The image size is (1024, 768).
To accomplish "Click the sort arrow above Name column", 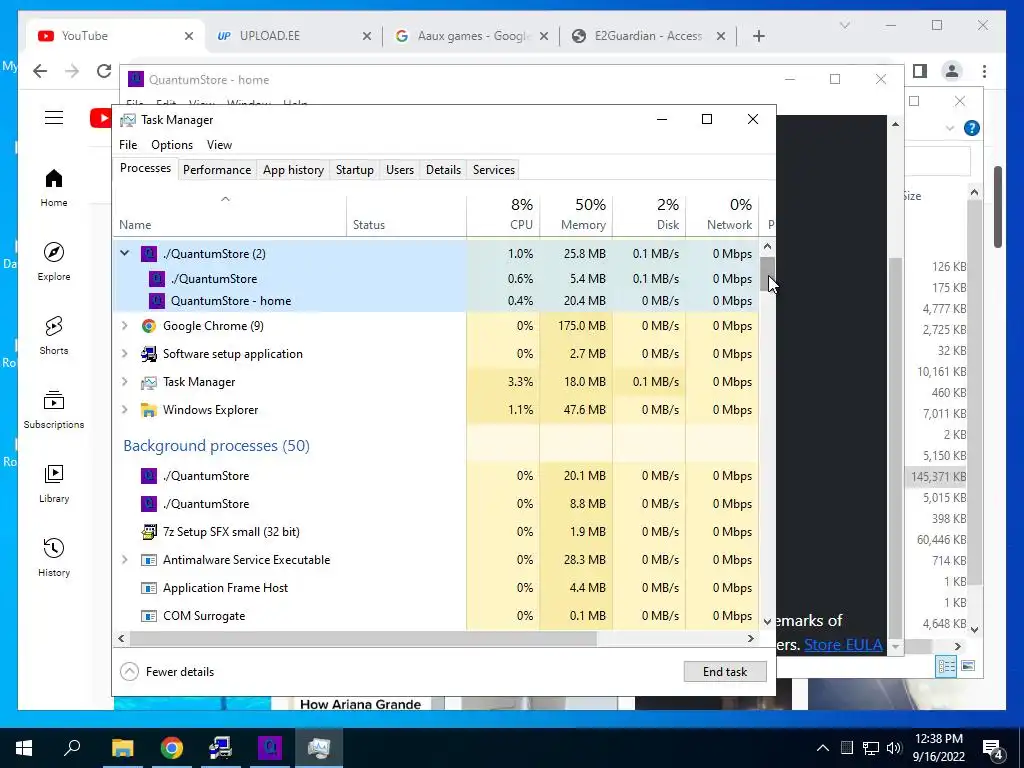I will [x=225, y=199].
